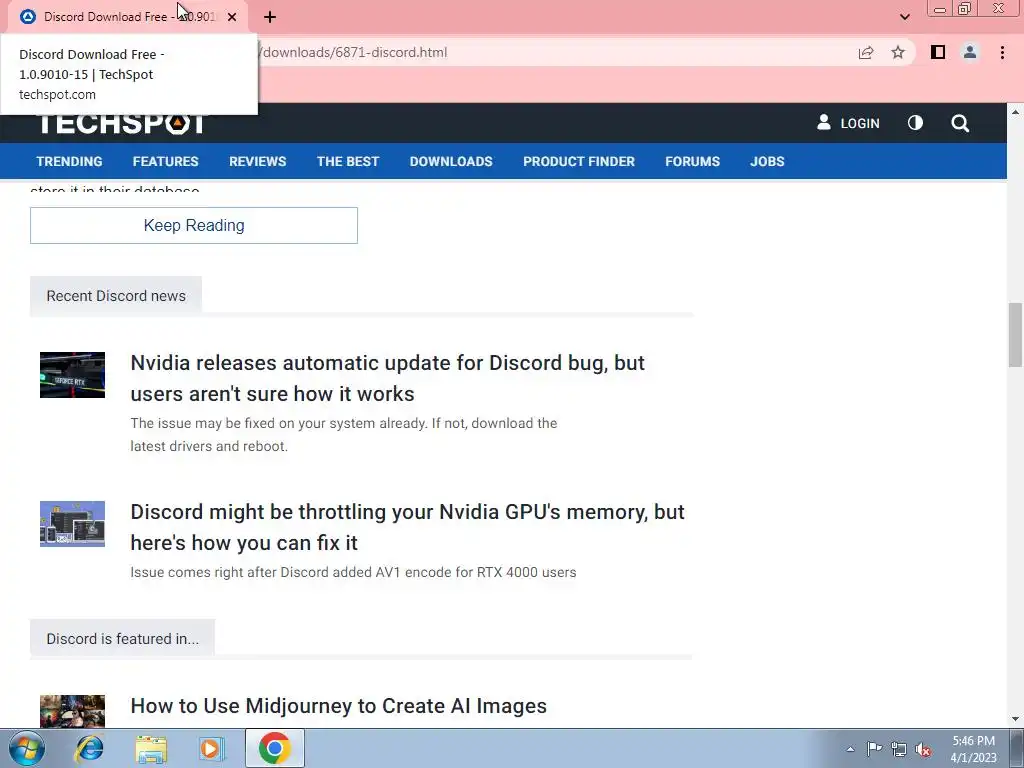Open the Action Center flag icon
The image size is (1024, 768).
point(874,748)
